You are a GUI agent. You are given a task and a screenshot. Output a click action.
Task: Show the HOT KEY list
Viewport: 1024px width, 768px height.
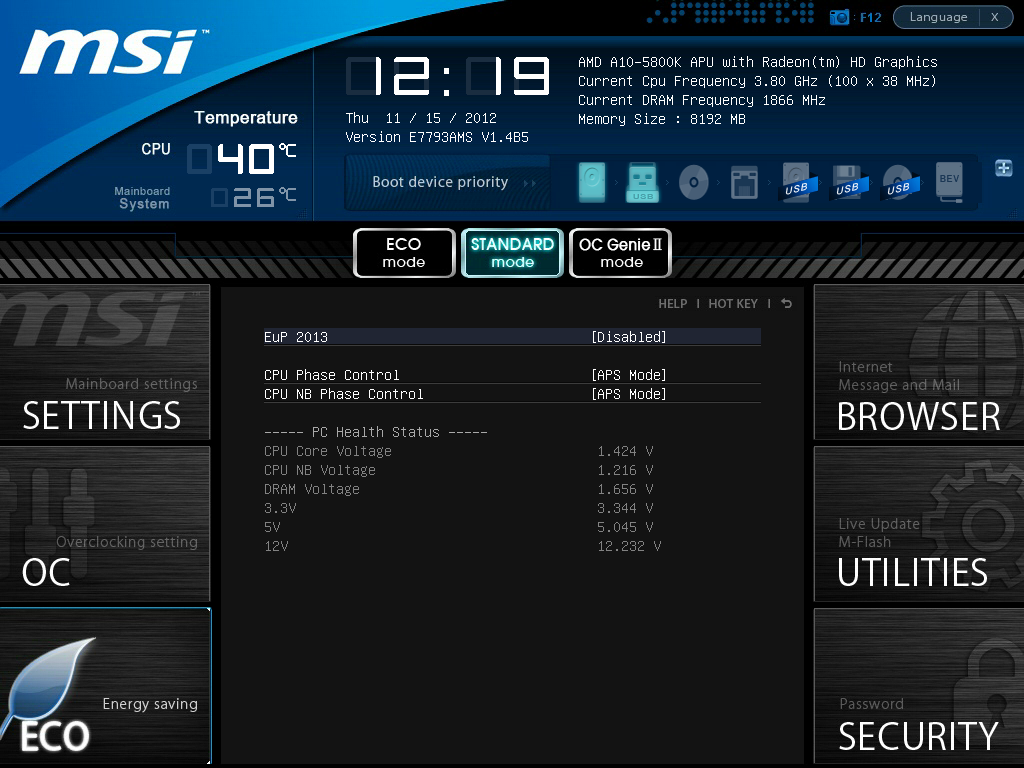[x=733, y=304]
